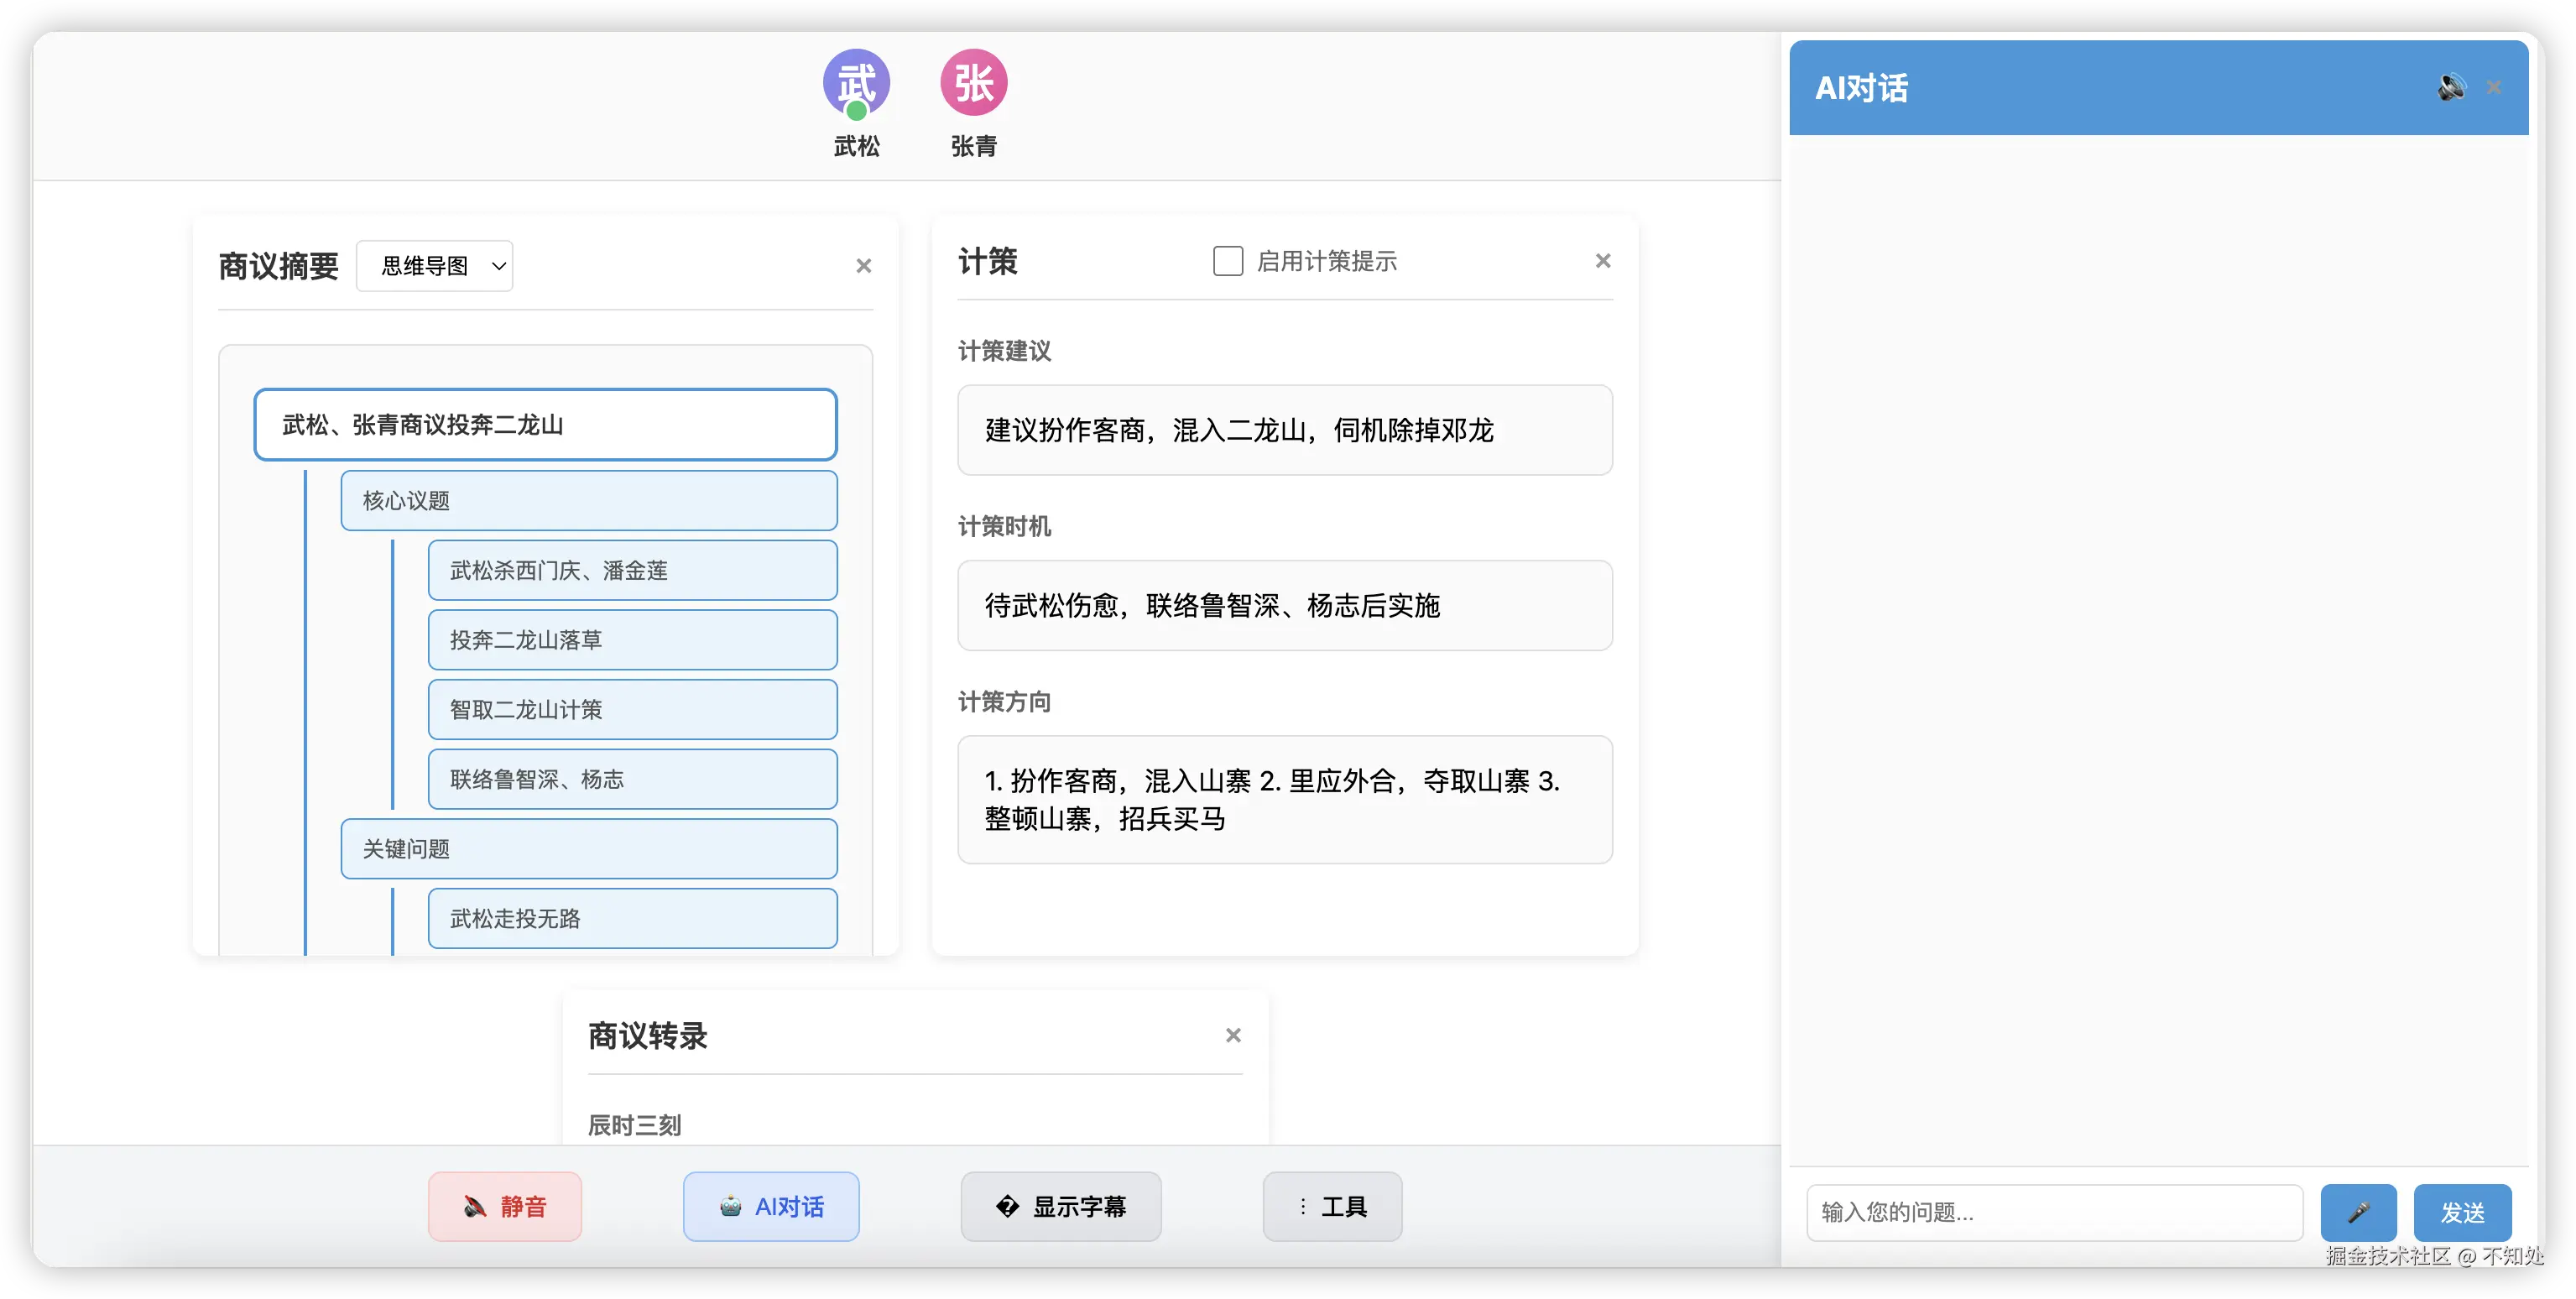Viewport: 2576px width, 1299px height.
Task: Close the 计策 panel
Action: click(x=1603, y=261)
